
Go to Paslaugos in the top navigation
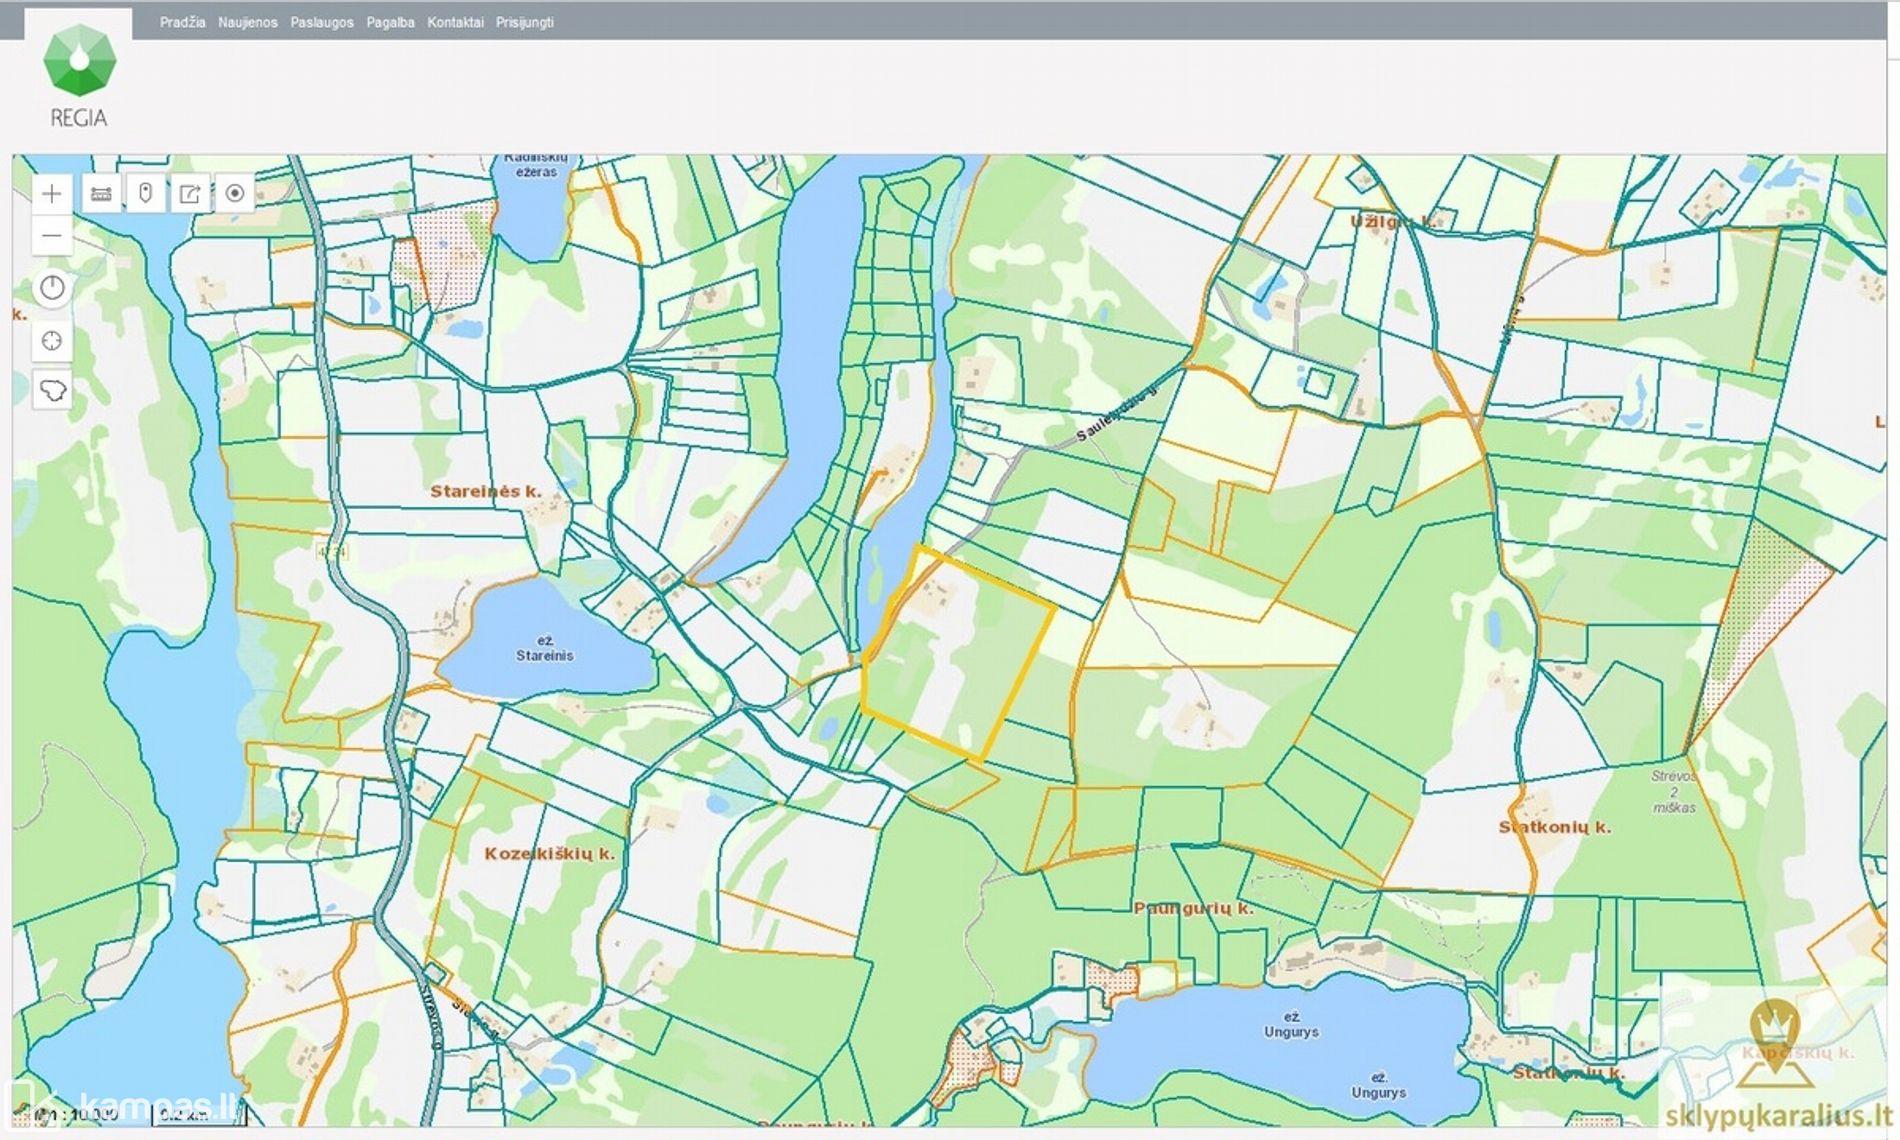click(x=322, y=22)
